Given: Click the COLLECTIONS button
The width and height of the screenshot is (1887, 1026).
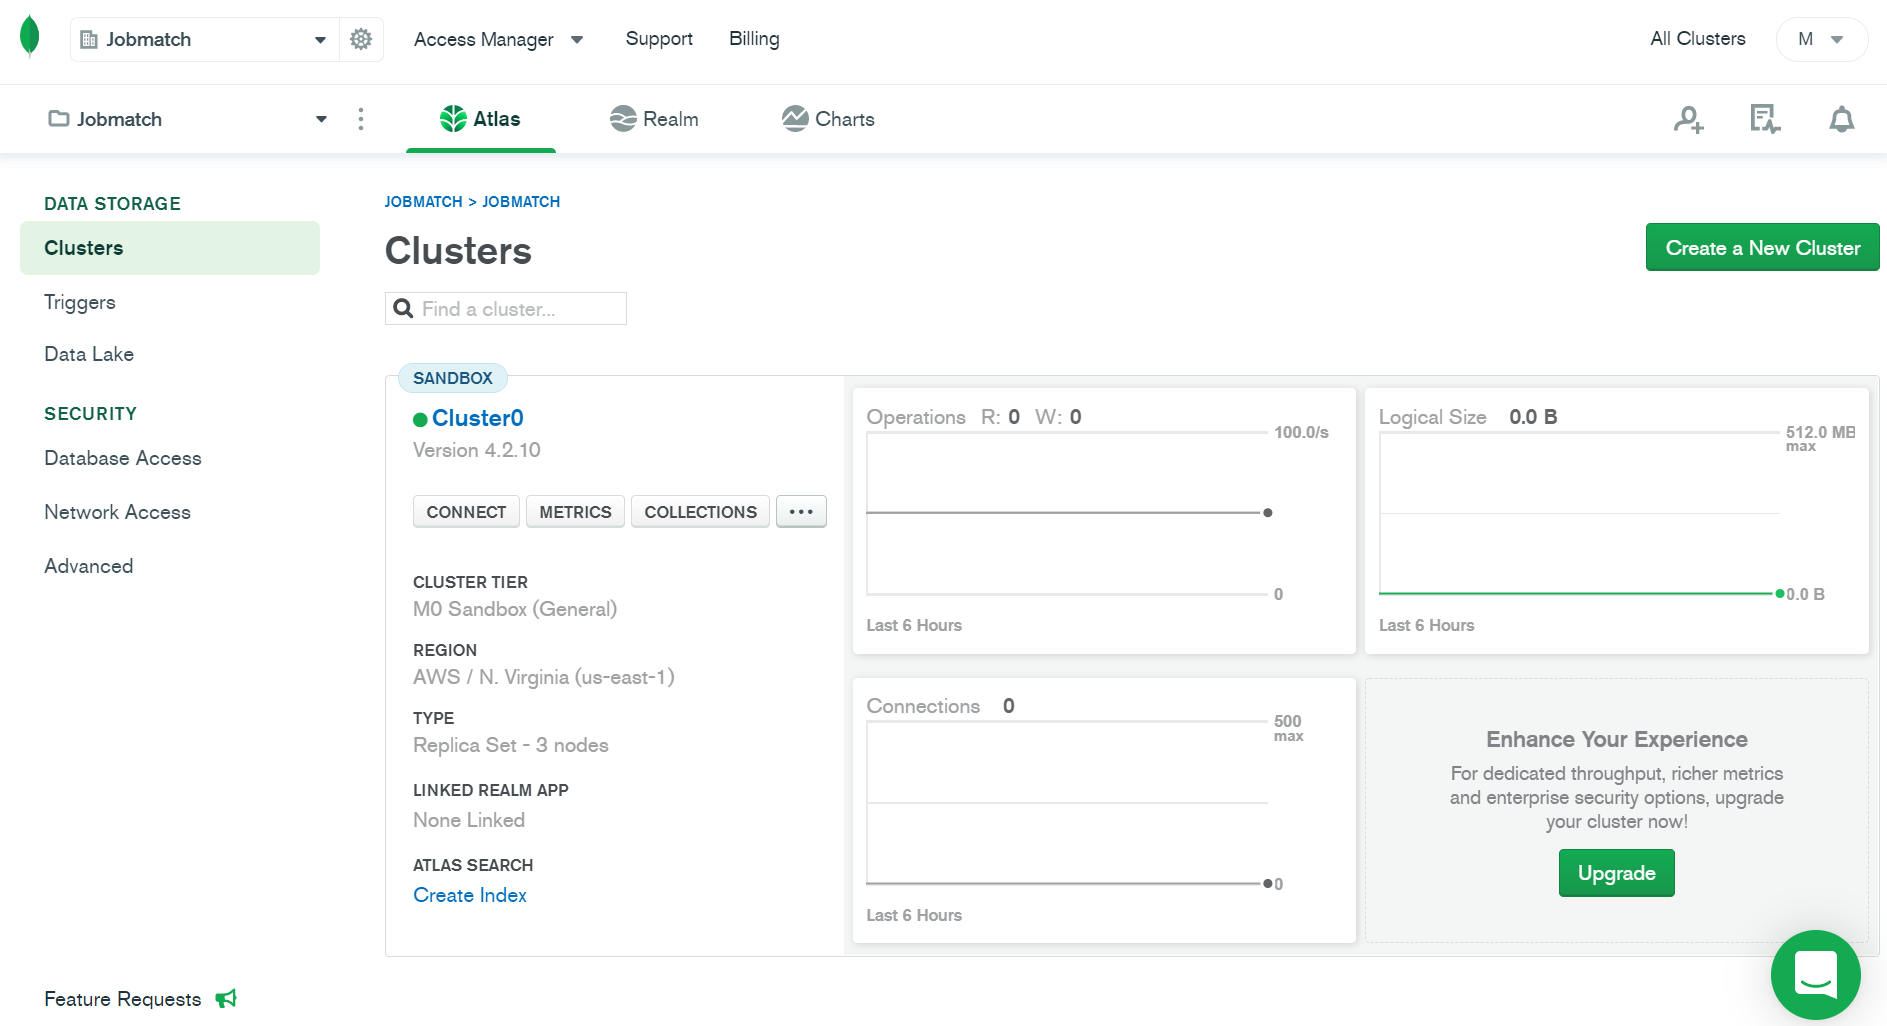Looking at the screenshot, I should 700,511.
